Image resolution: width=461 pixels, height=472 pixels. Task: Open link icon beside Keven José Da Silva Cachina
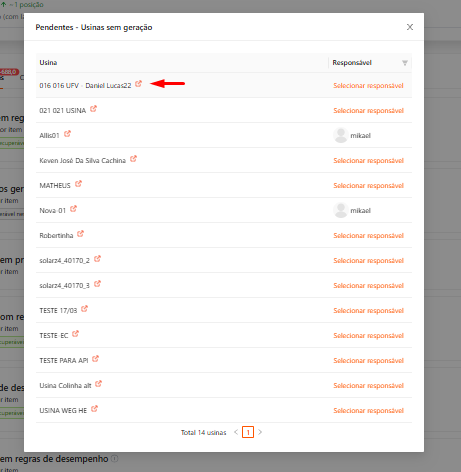[133, 159]
